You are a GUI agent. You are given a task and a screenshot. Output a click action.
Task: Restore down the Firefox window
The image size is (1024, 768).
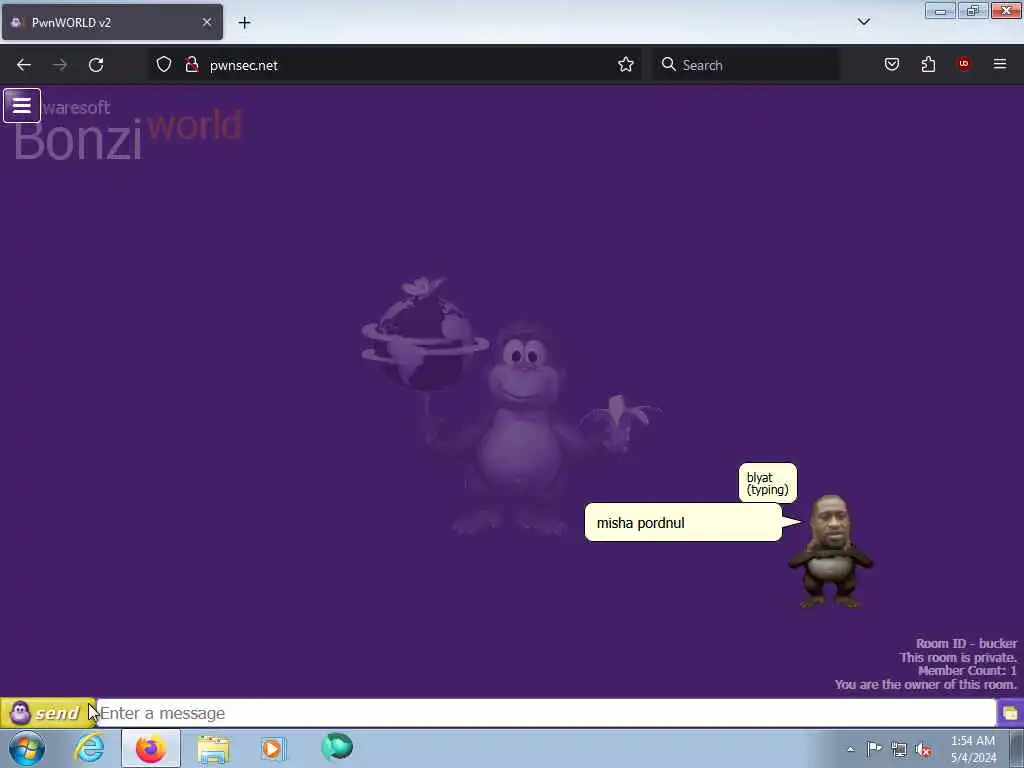(972, 11)
